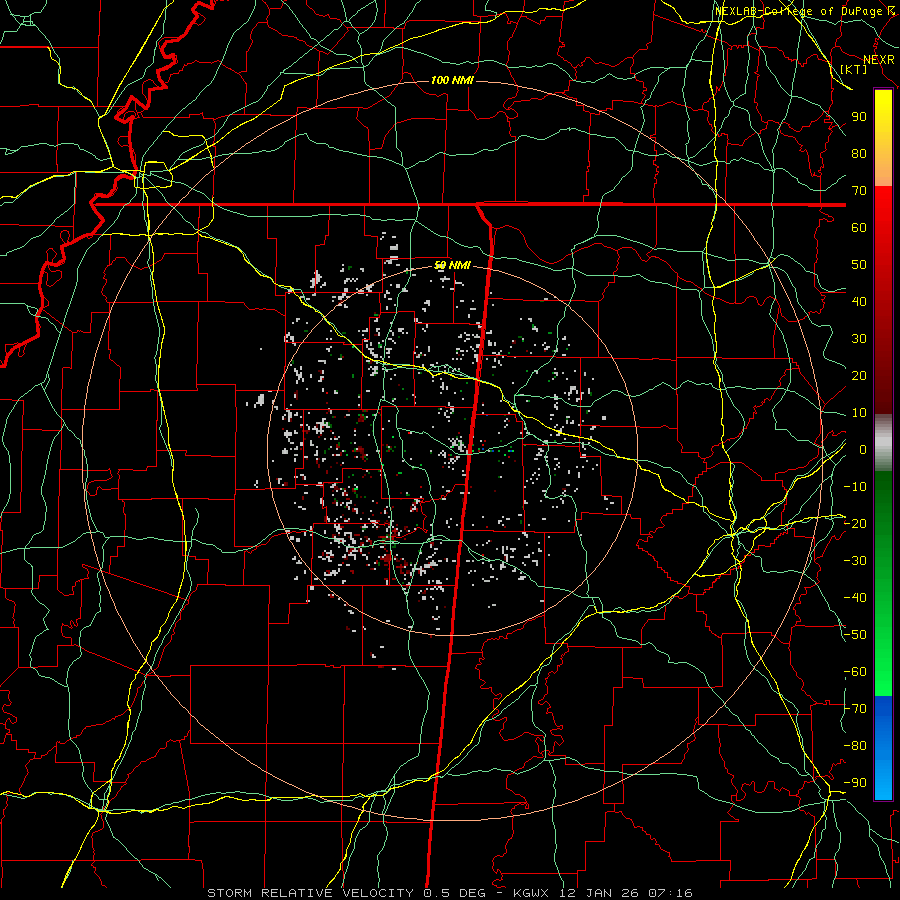Pick the light blue bottom band of the color bar
The image size is (900, 900).
tap(883, 781)
